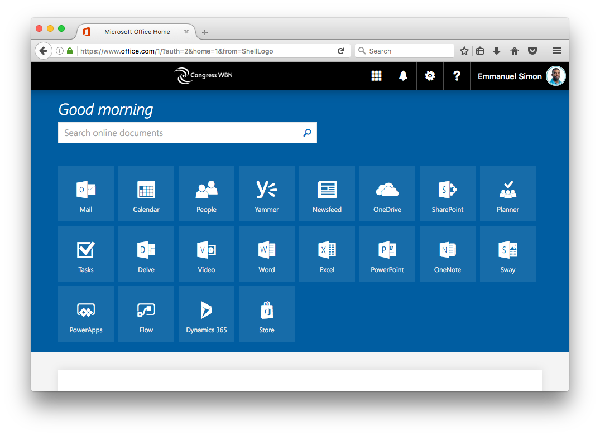Viewport: 600px width, 436px height.
Task: Open the Planner tile
Action: point(507,193)
